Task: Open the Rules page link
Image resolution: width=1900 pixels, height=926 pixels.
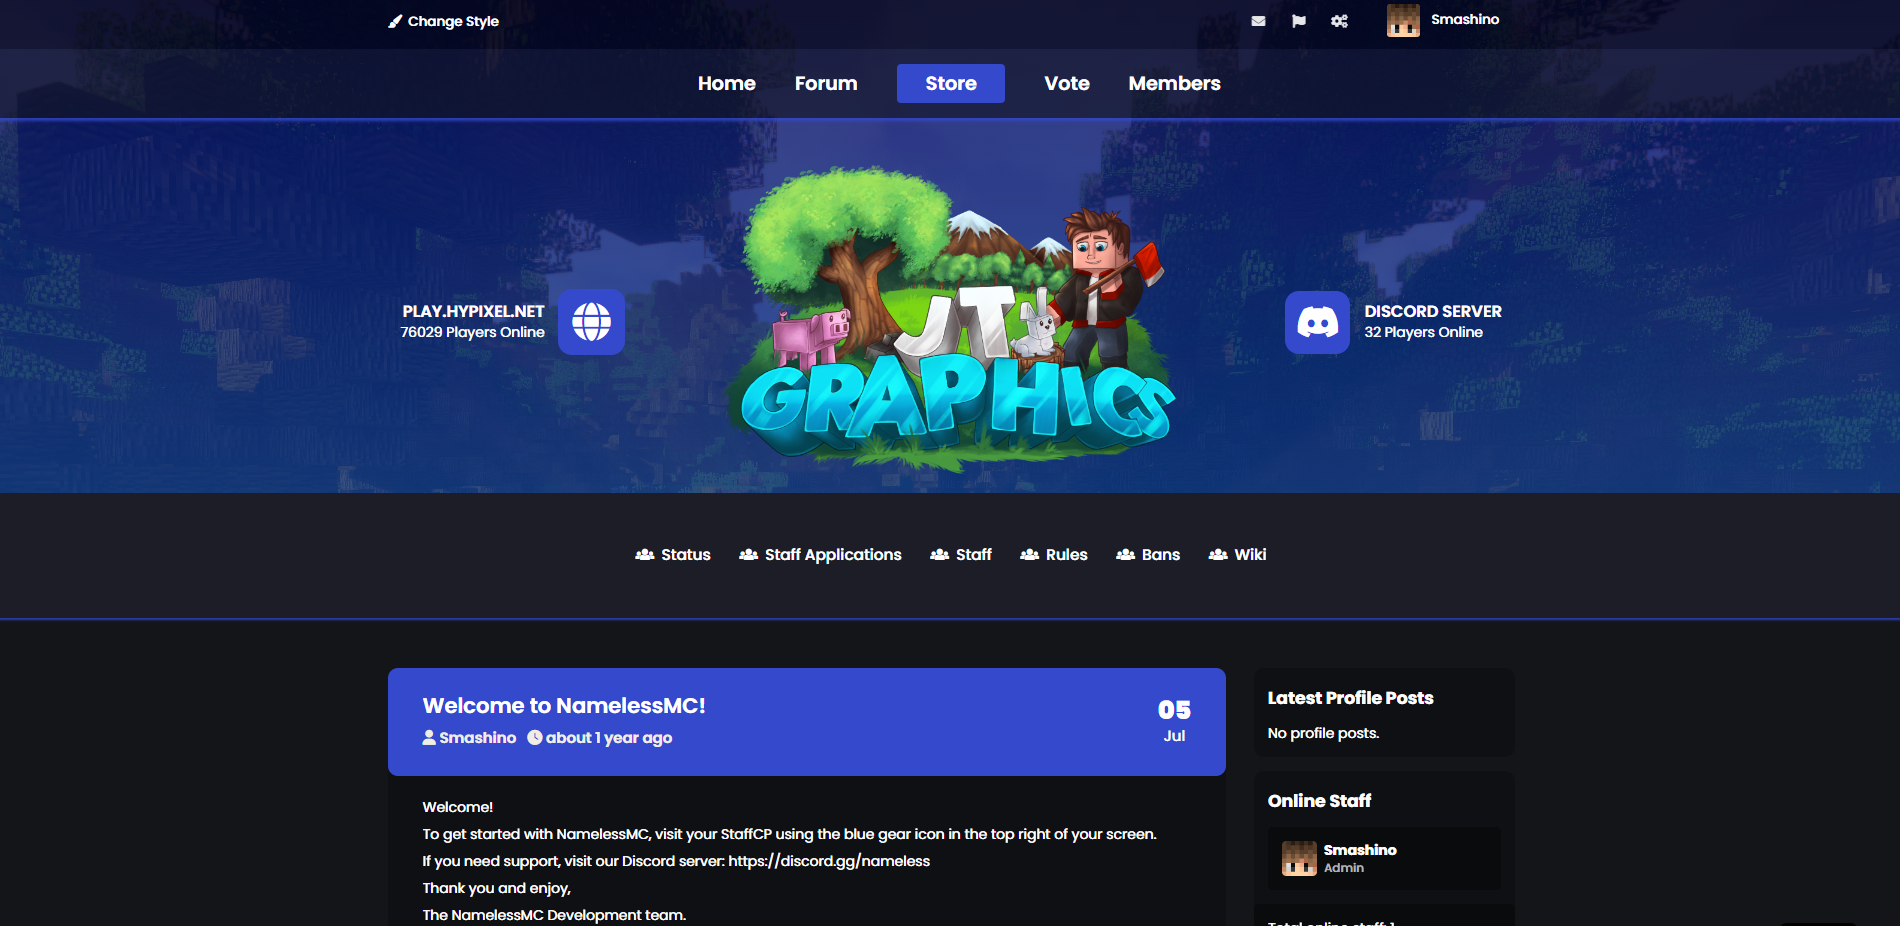Action: point(1067,554)
